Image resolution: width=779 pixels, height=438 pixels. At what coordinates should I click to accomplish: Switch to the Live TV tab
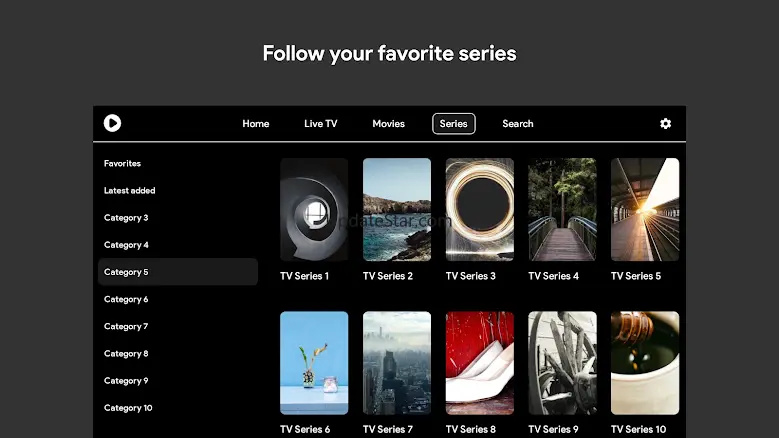point(320,124)
